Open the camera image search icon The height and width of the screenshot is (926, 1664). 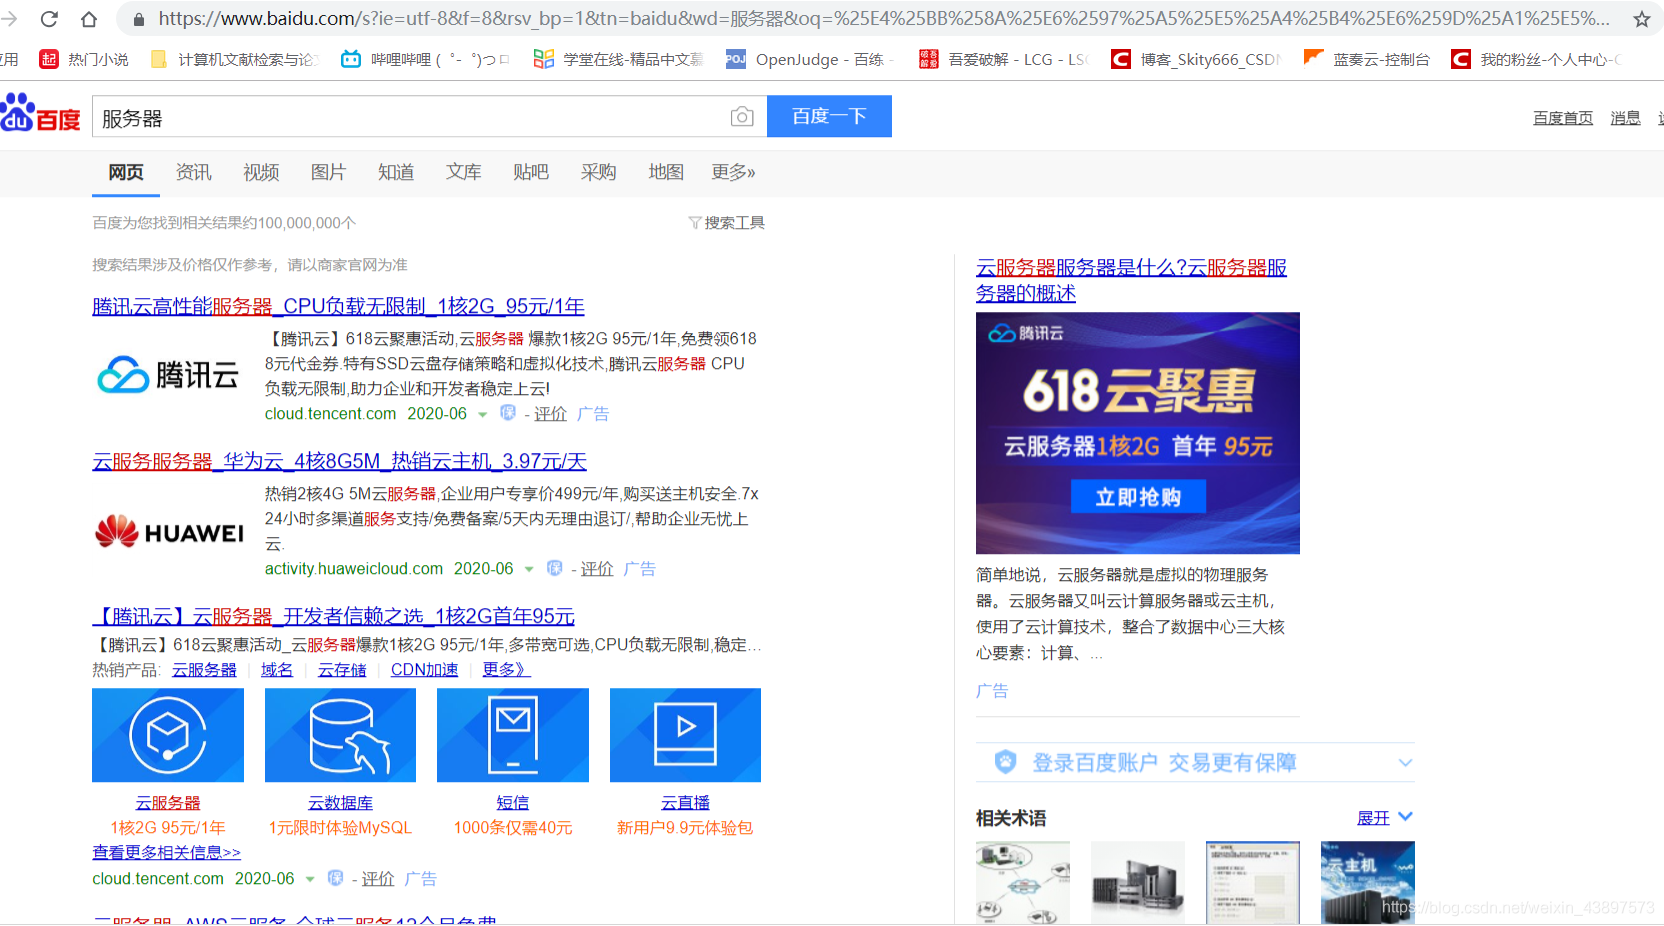(x=742, y=117)
